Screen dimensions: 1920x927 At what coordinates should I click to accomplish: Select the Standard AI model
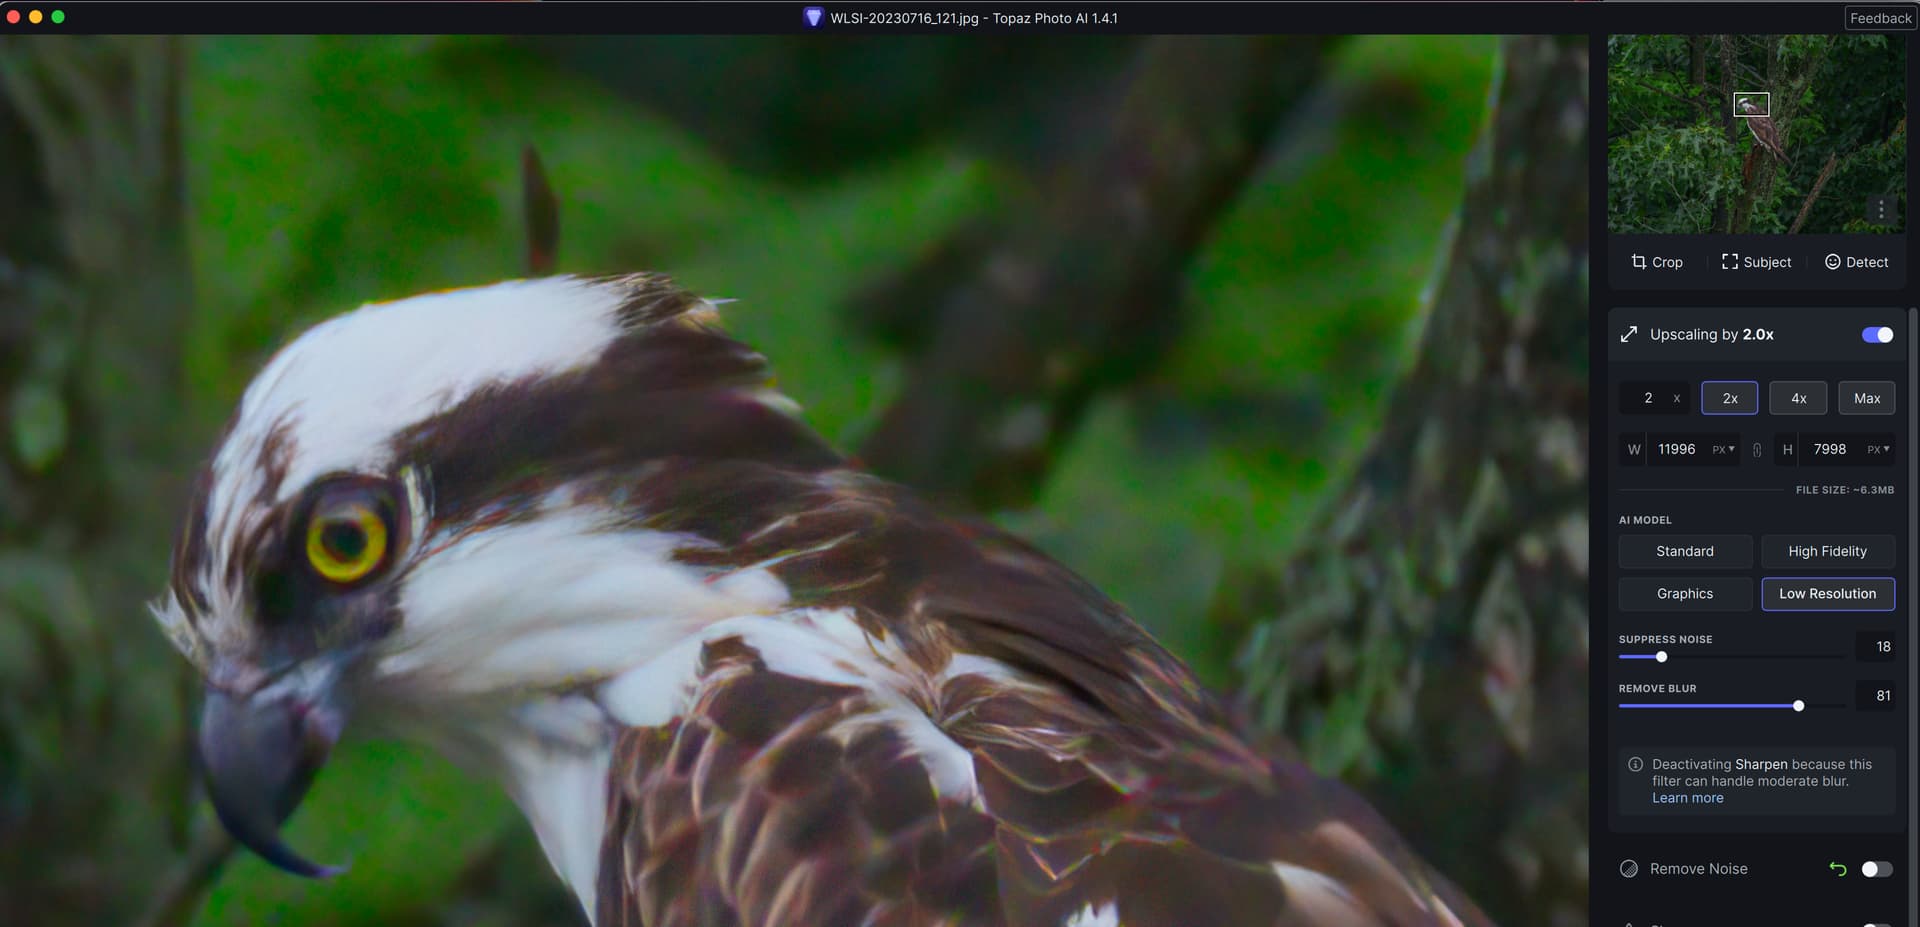pyautogui.click(x=1684, y=551)
